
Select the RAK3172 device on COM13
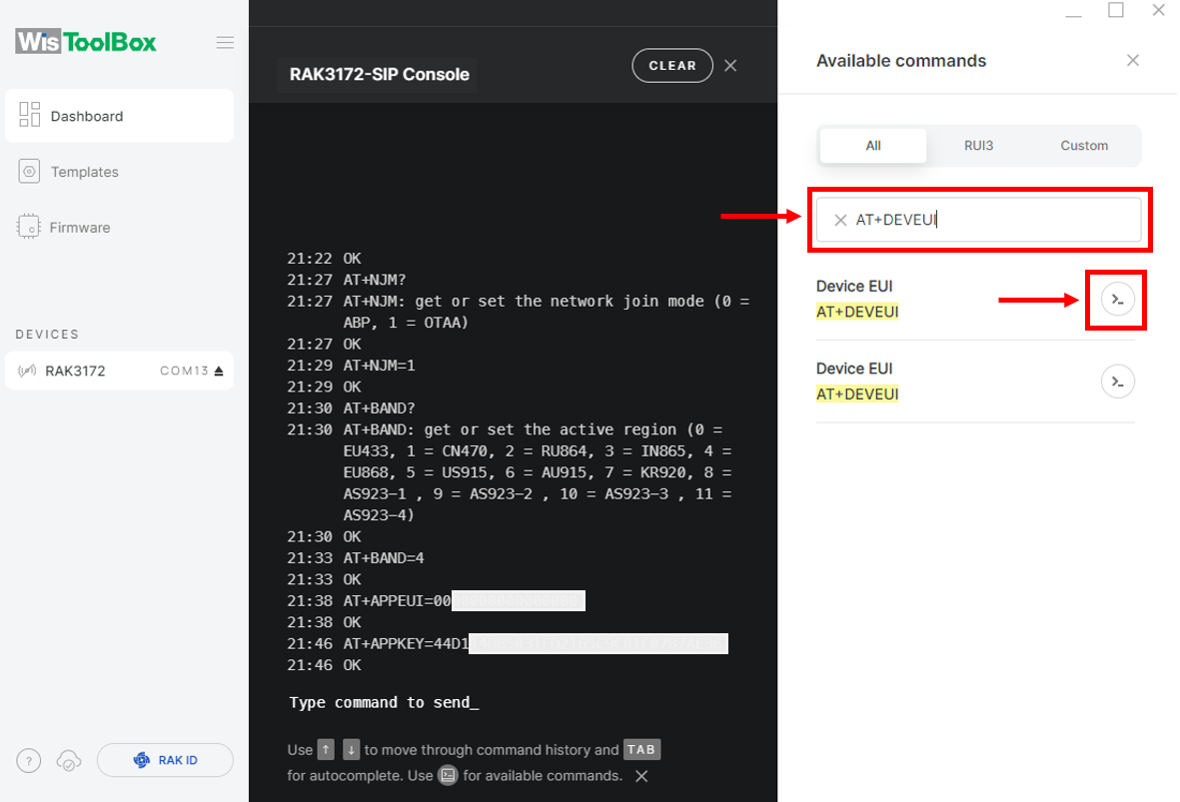pos(119,371)
